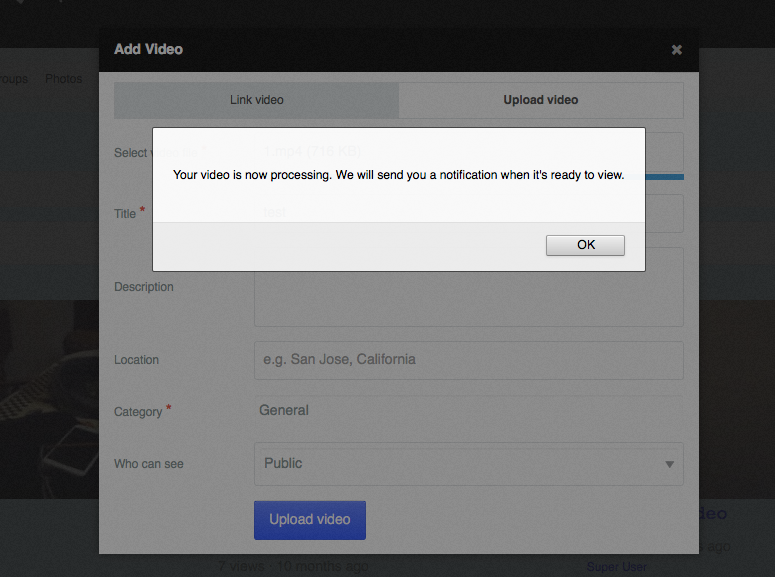Click the Description text area
Viewport: 775px width, 577px height.
point(469,299)
